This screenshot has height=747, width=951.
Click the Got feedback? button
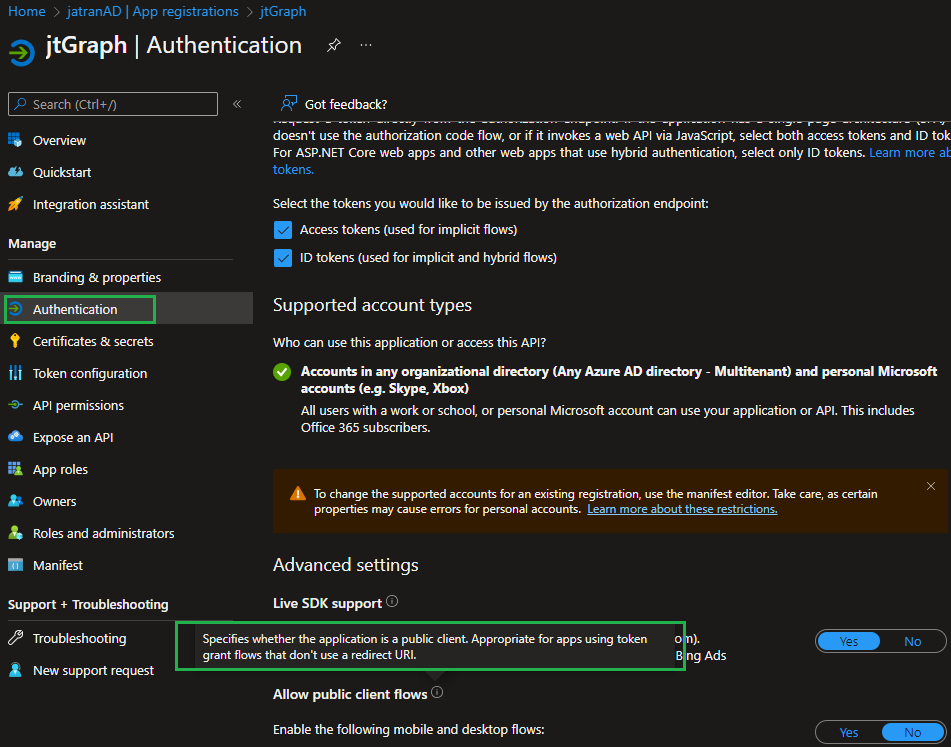coord(345,104)
